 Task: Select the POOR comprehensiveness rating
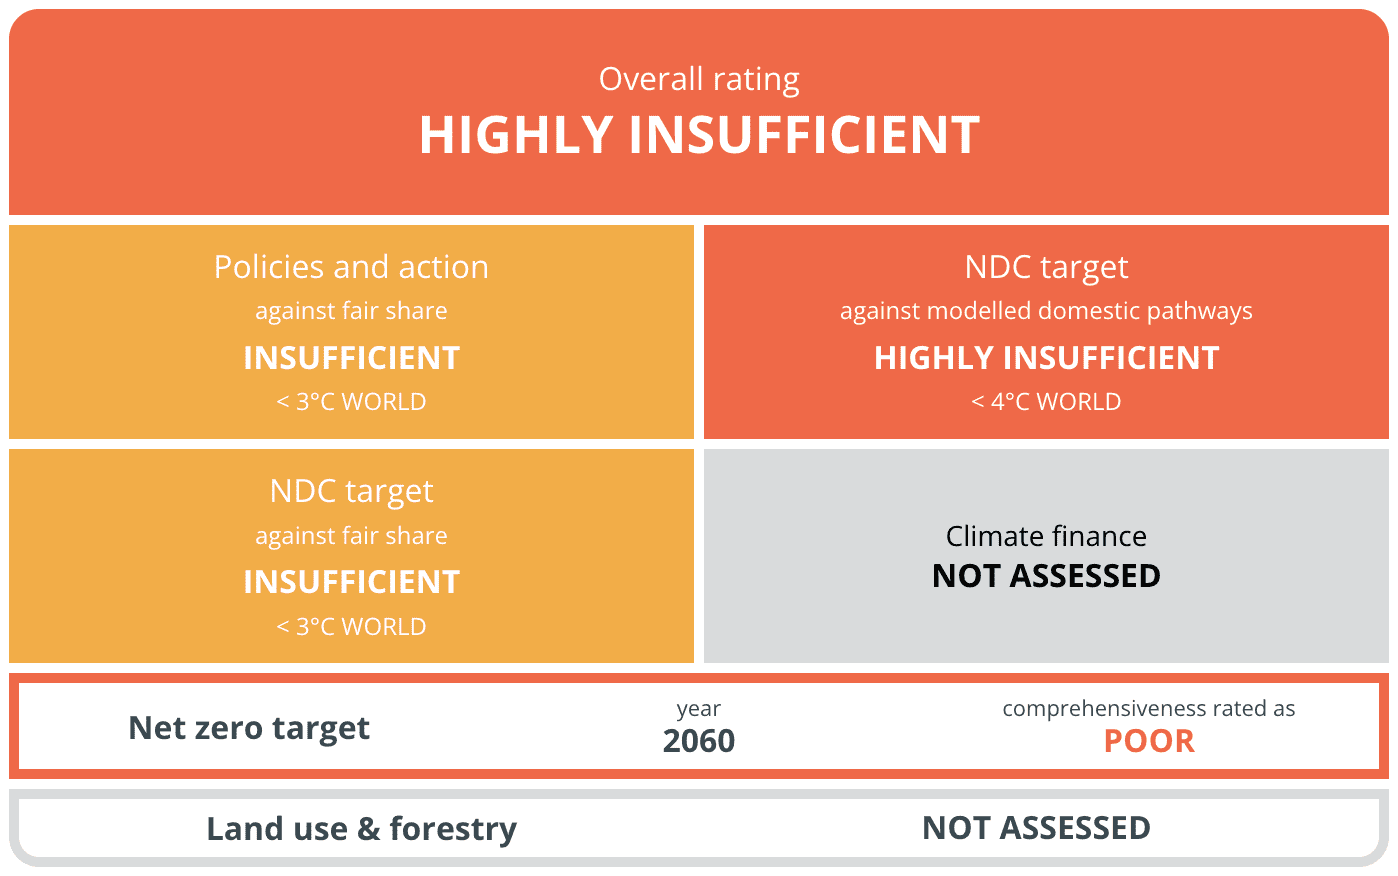1149,741
